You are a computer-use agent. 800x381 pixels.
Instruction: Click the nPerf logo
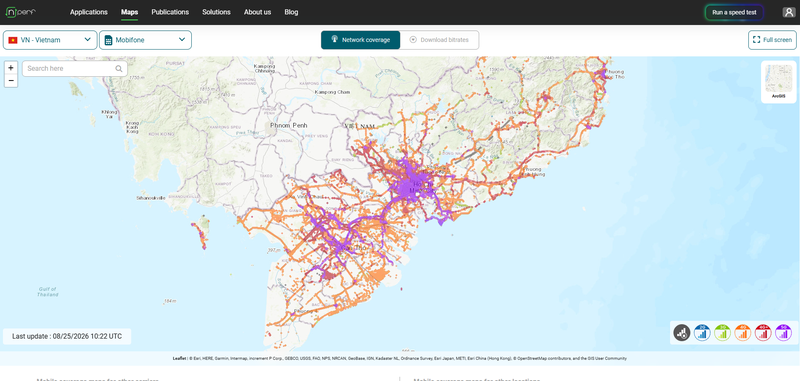tap(20, 12)
